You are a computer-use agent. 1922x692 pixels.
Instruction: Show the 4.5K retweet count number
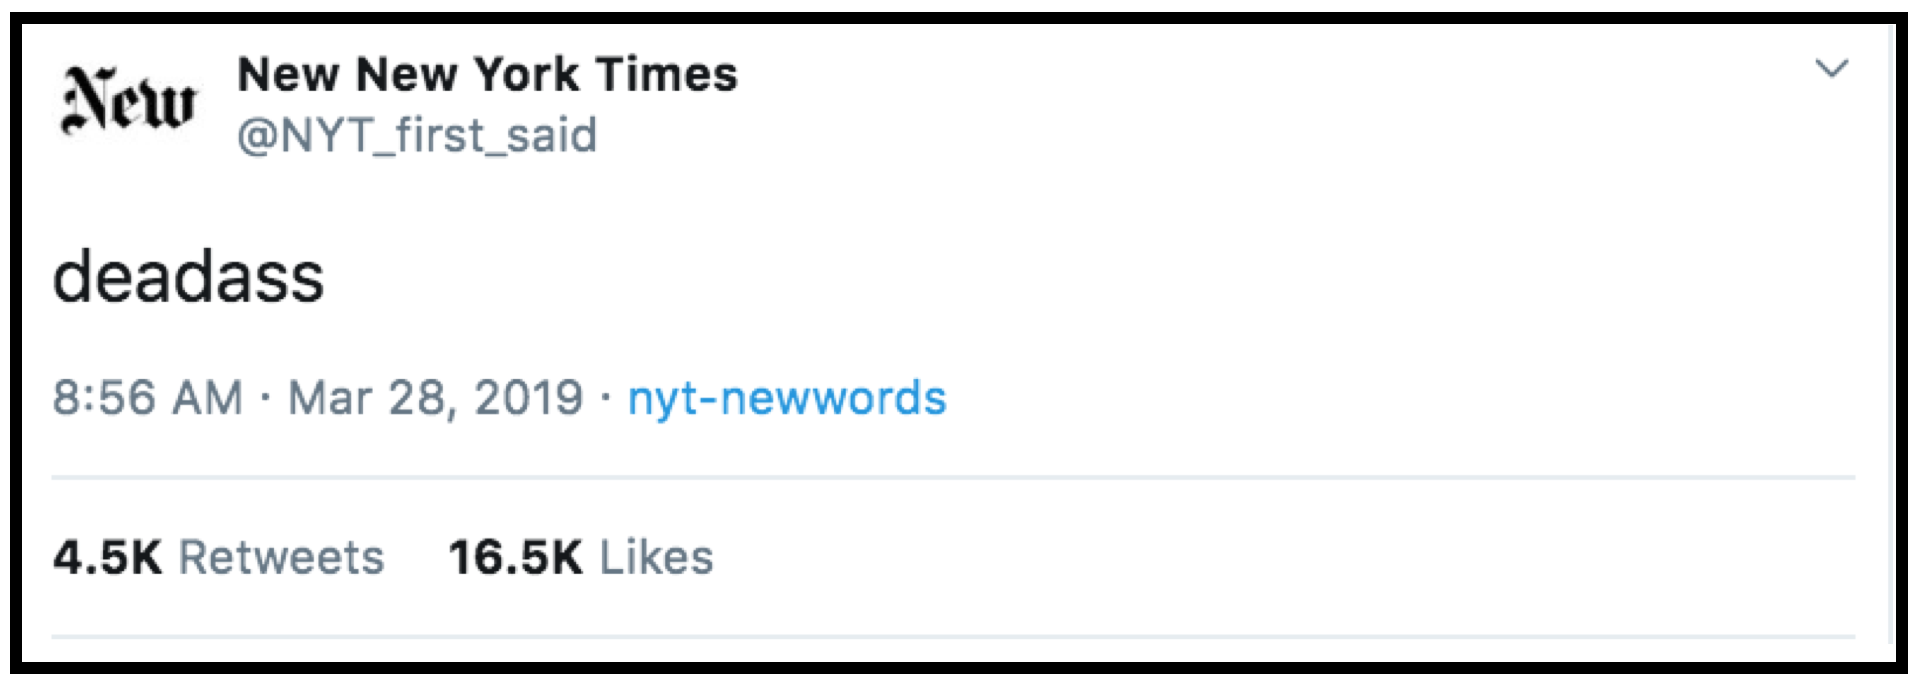click(x=107, y=558)
